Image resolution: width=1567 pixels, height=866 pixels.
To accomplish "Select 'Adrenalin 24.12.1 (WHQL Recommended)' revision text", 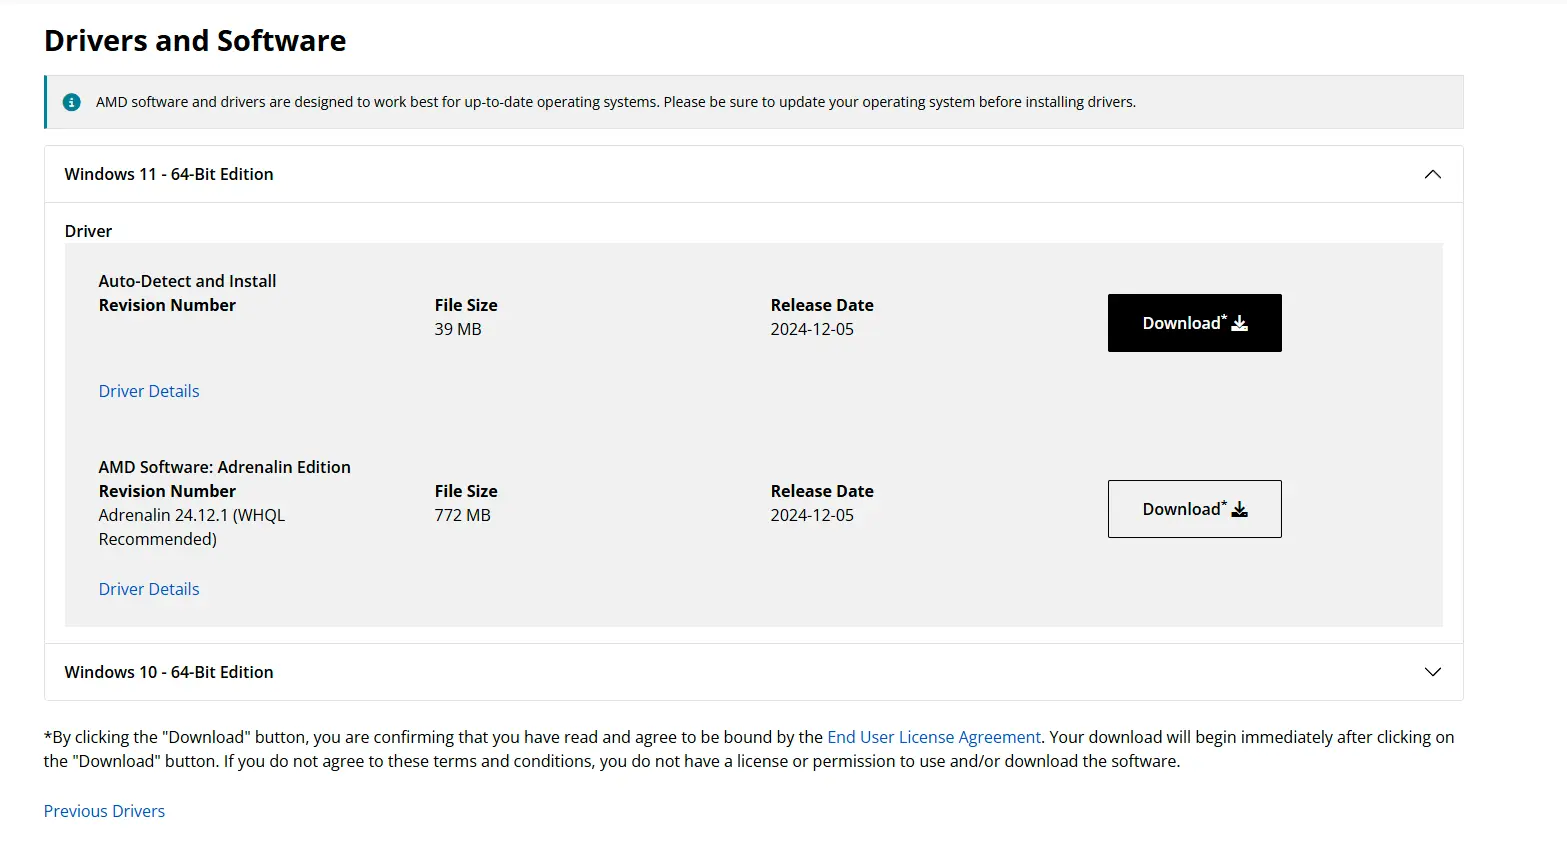I will point(192,527).
